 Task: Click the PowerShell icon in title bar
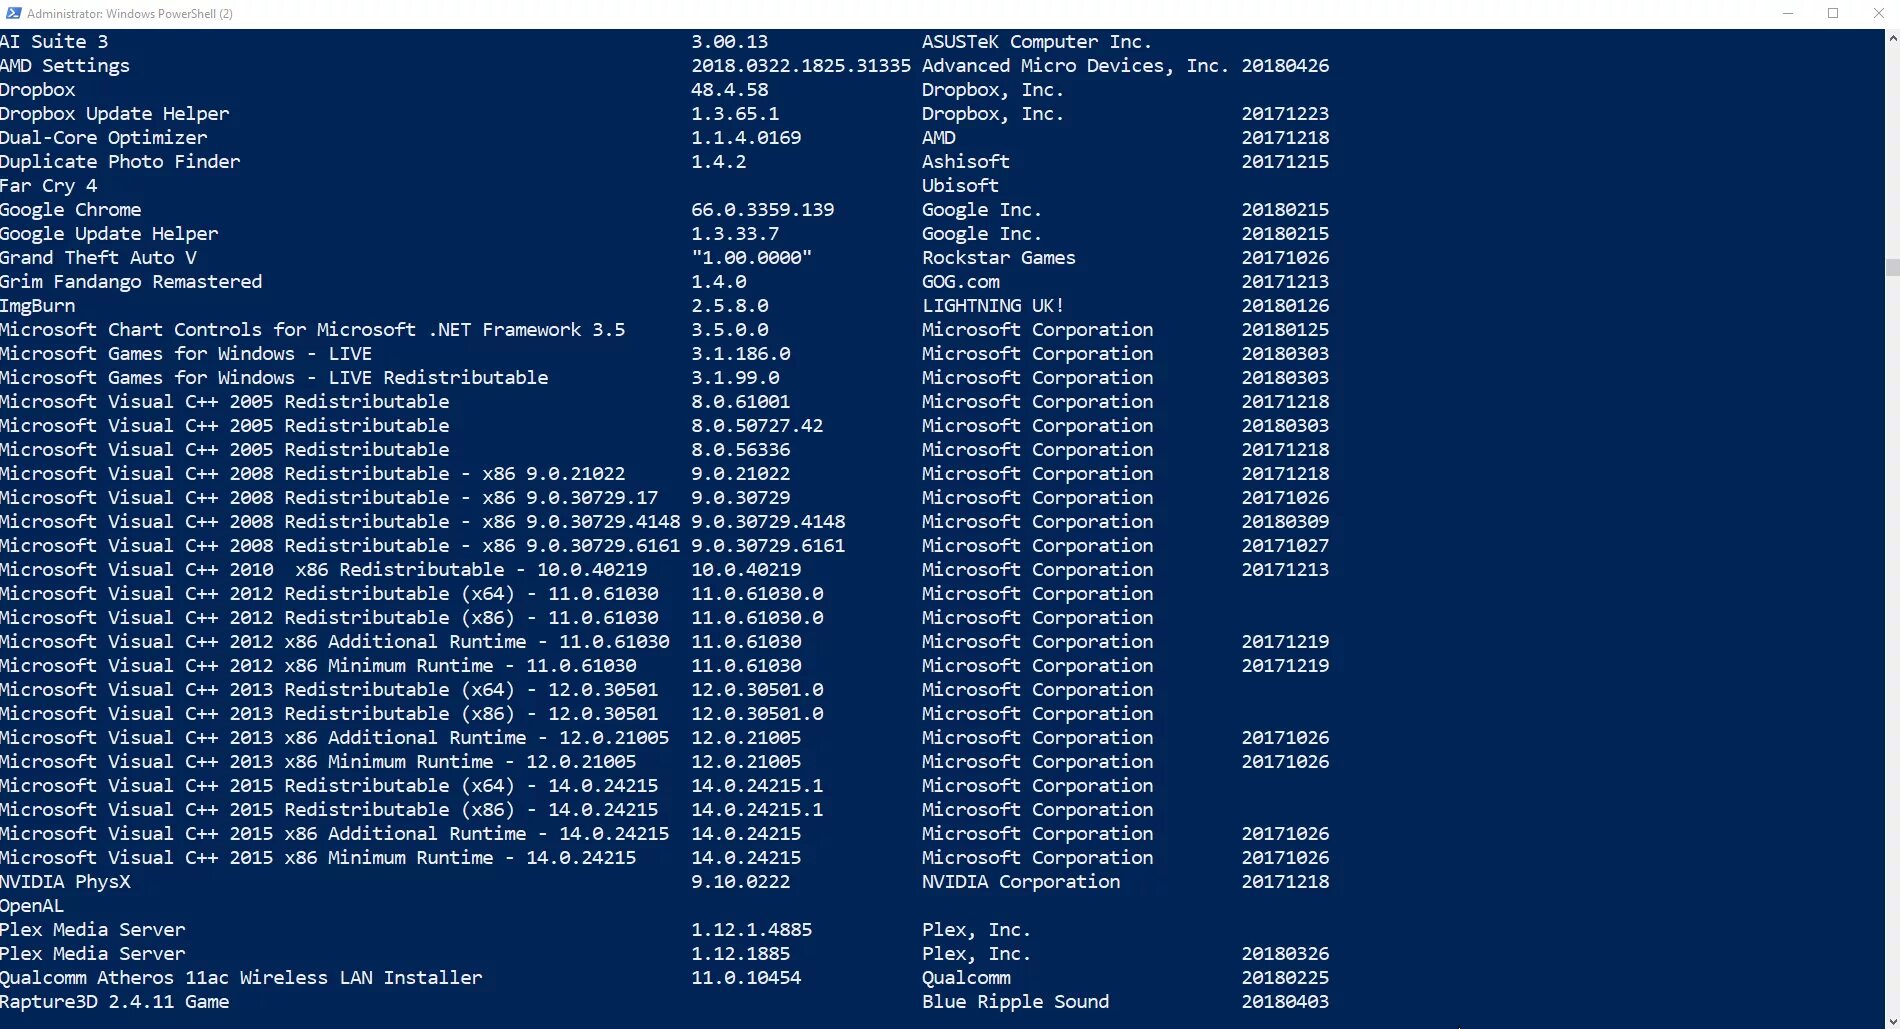pyautogui.click(x=13, y=13)
